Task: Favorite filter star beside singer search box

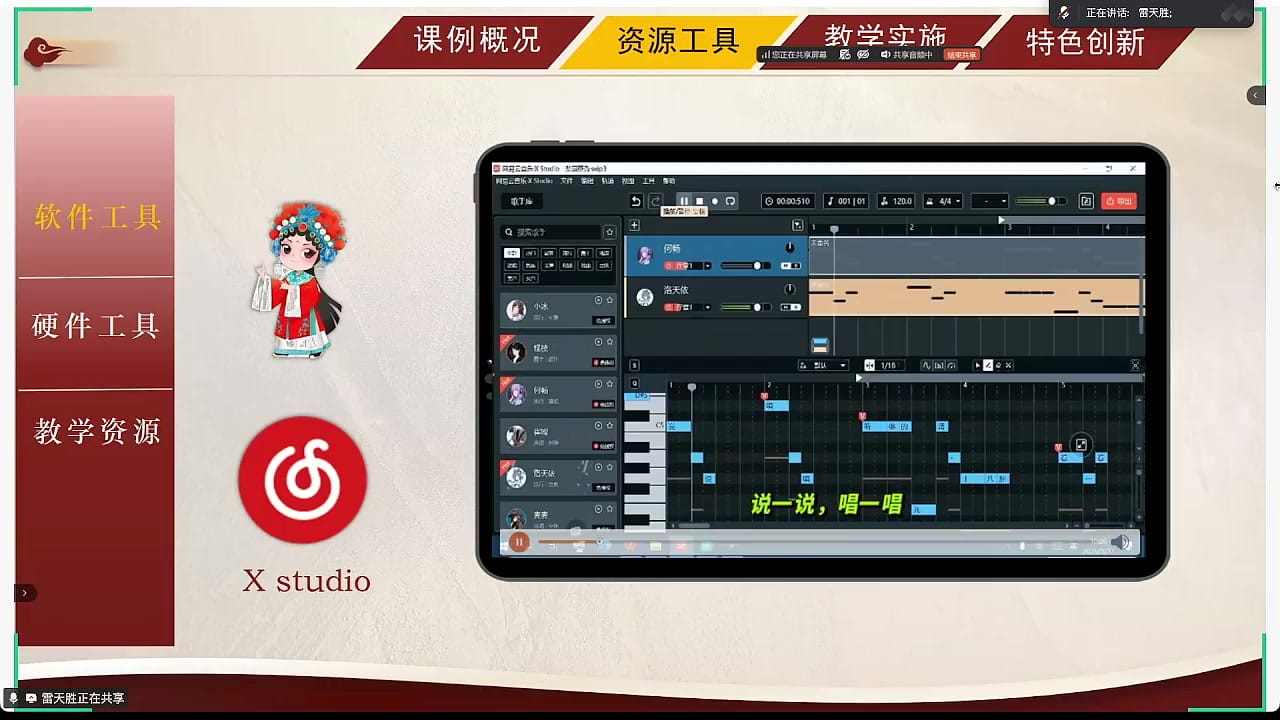Action: tap(609, 232)
